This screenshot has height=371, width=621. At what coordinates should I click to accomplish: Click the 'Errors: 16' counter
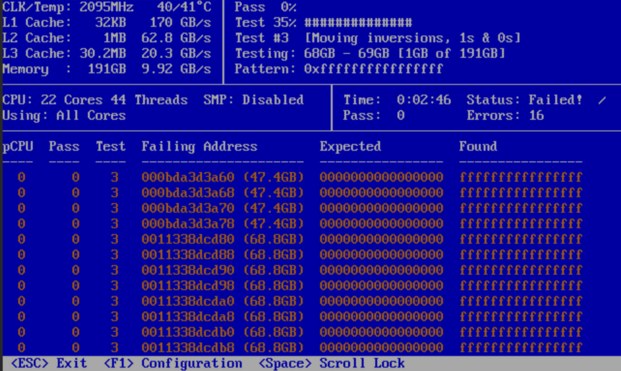click(x=505, y=115)
